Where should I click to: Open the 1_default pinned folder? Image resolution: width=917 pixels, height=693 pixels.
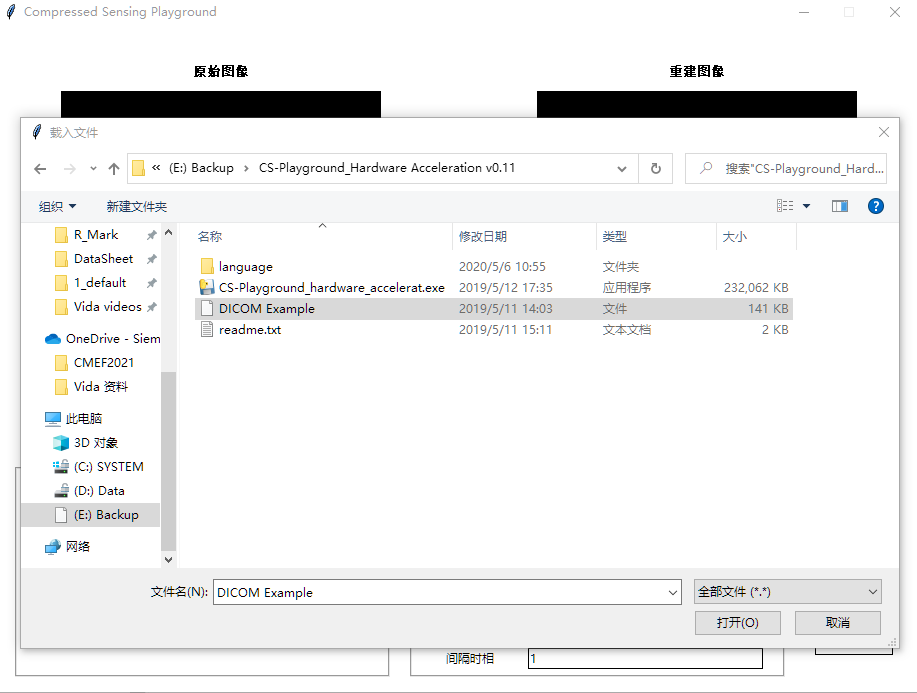pos(100,283)
